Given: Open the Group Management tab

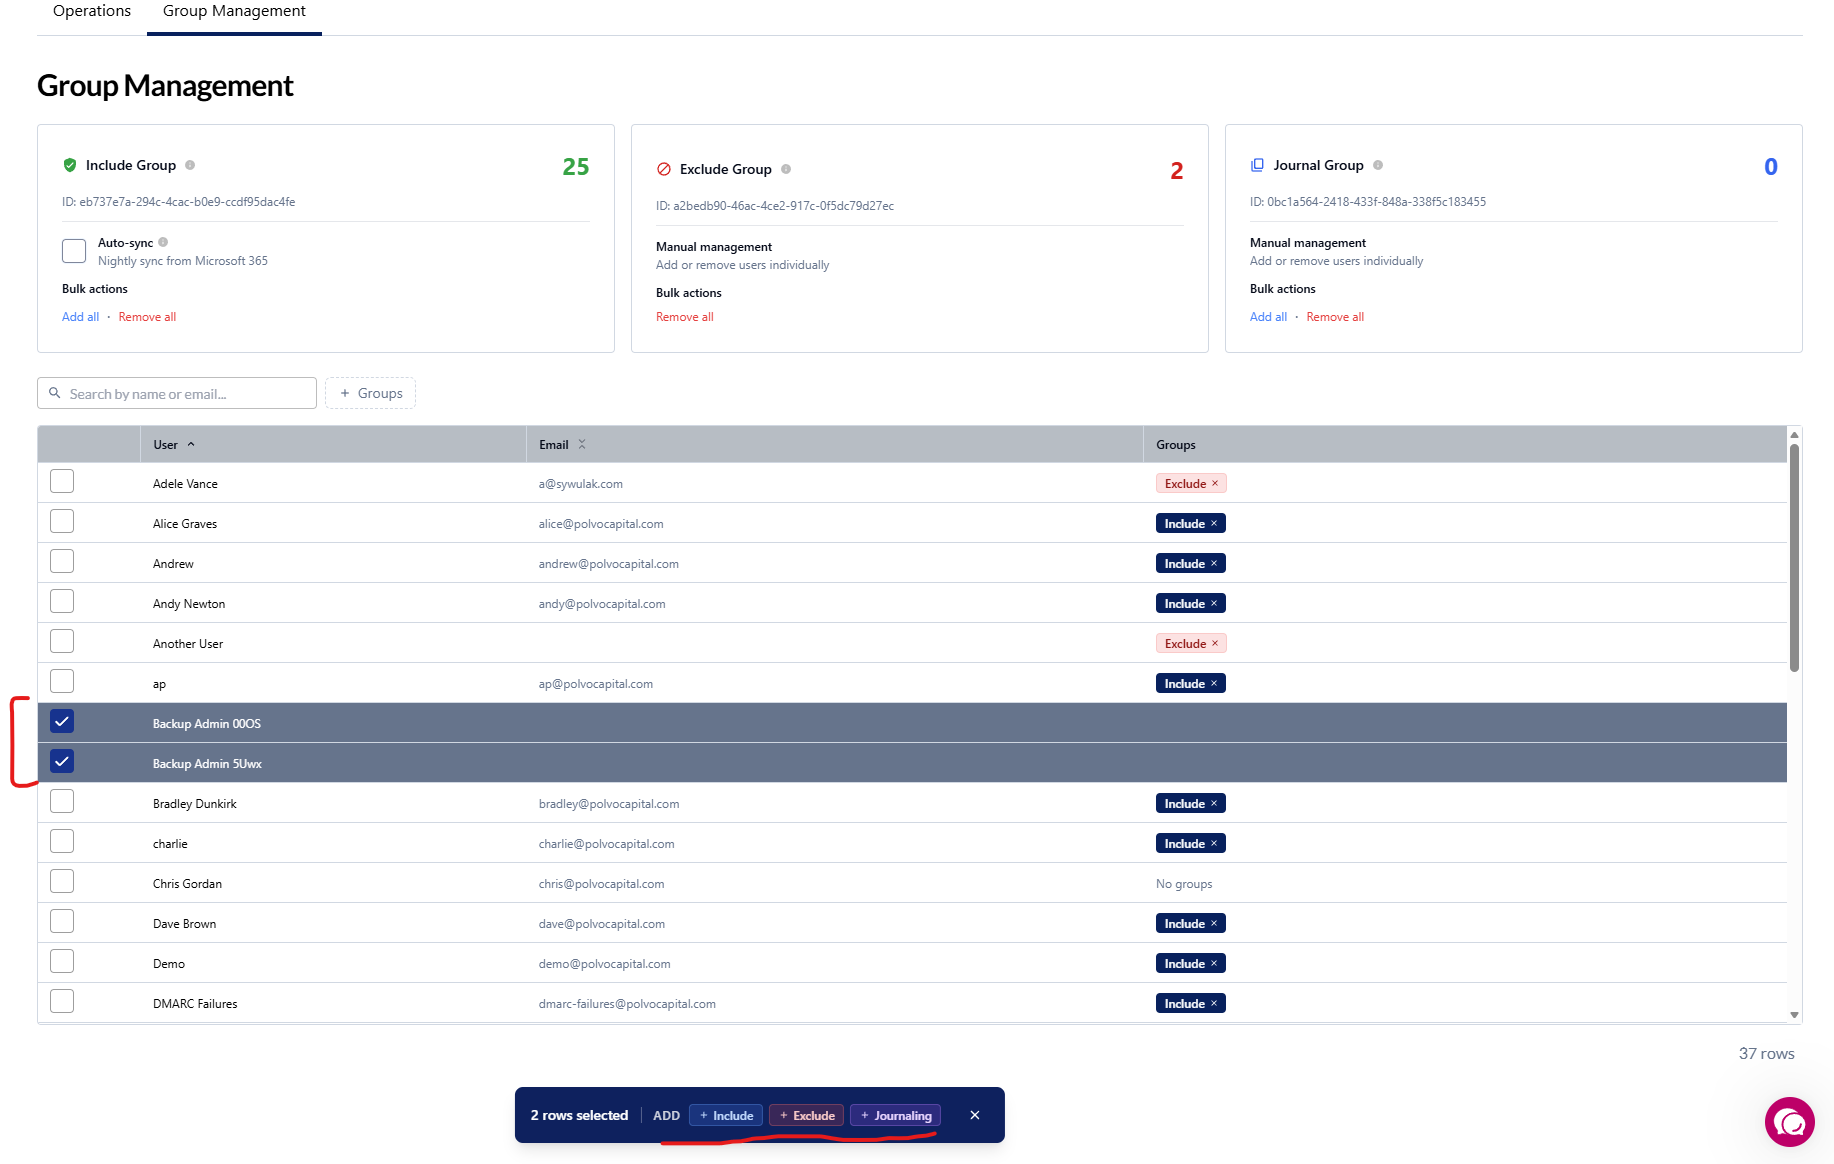Looking at the screenshot, I should tap(234, 11).
